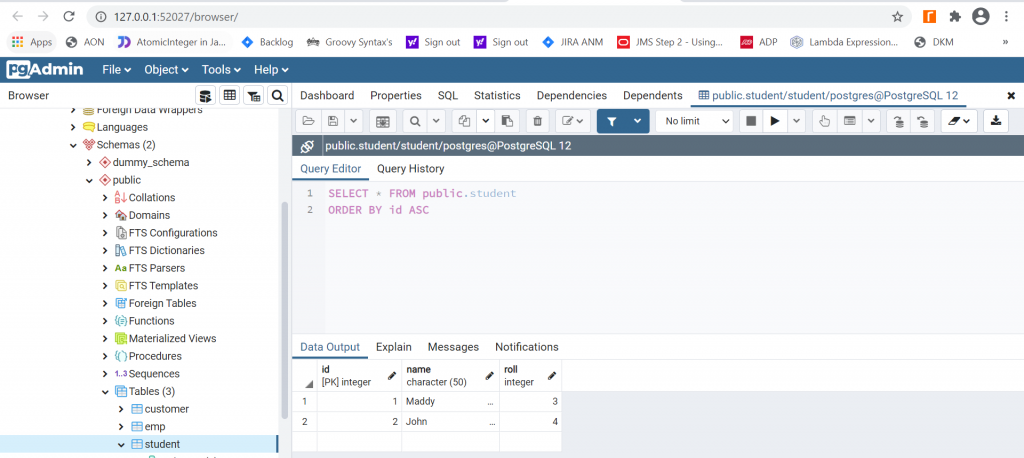Click the name column edit pencil icon
1024x458 pixels.
[x=489, y=376]
